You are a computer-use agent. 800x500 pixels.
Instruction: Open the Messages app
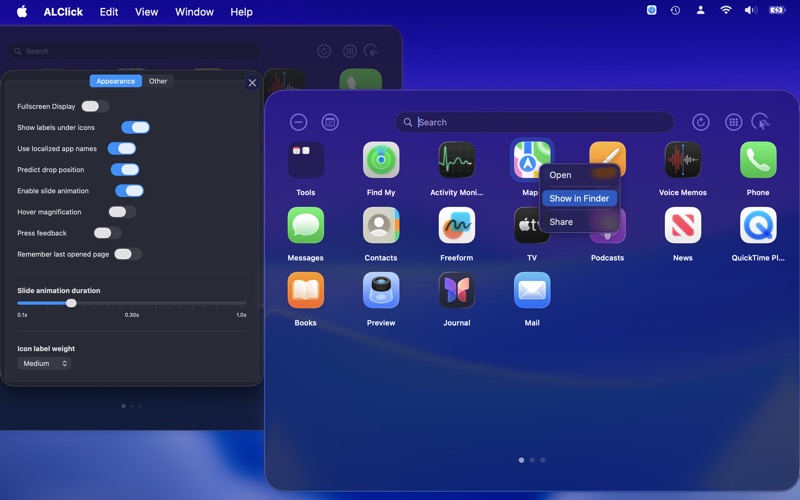click(x=306, y=225)
